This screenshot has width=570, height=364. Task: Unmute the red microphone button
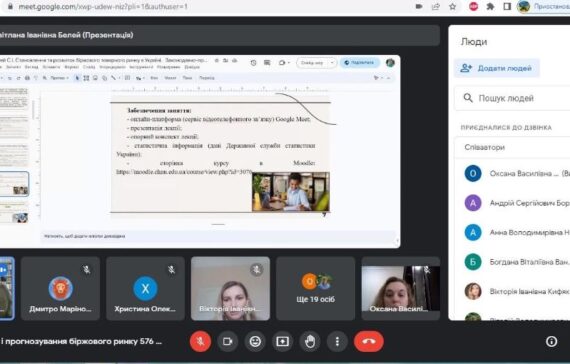(200, 341)
